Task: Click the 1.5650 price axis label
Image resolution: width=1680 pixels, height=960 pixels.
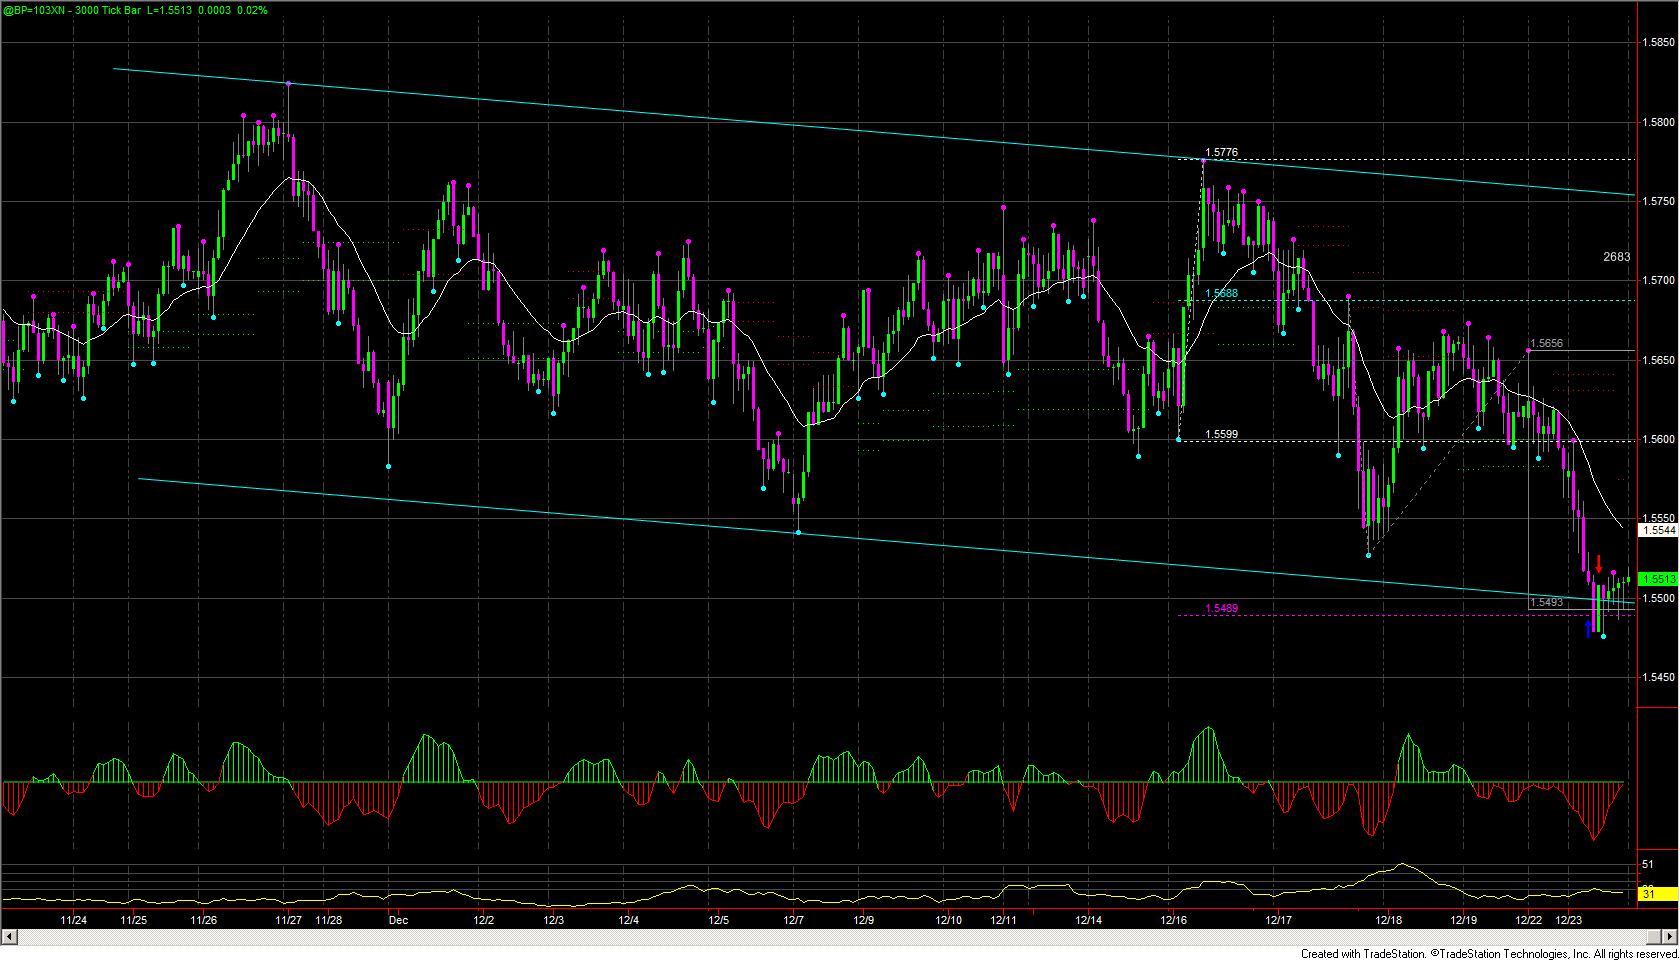Action: (x=1659, y=359)
